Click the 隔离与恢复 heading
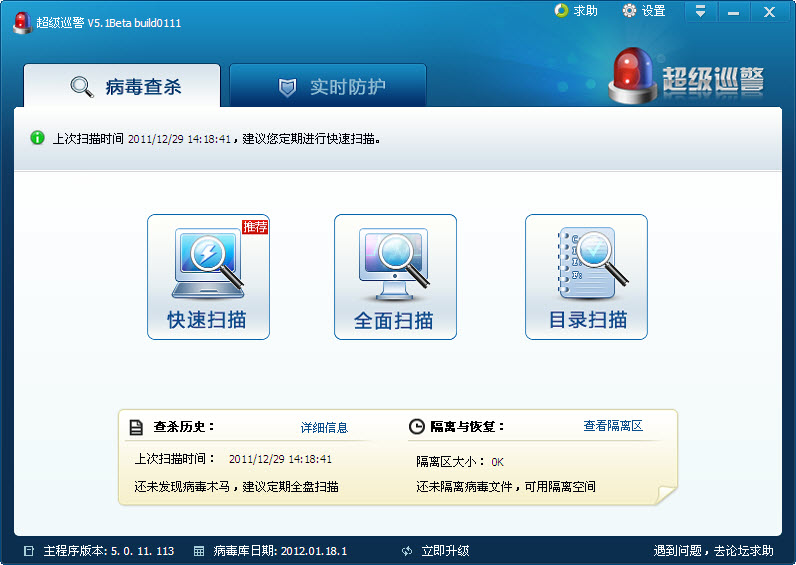Image resolution: width=796 pixels, height=565 pixels. tap(467, 426)
